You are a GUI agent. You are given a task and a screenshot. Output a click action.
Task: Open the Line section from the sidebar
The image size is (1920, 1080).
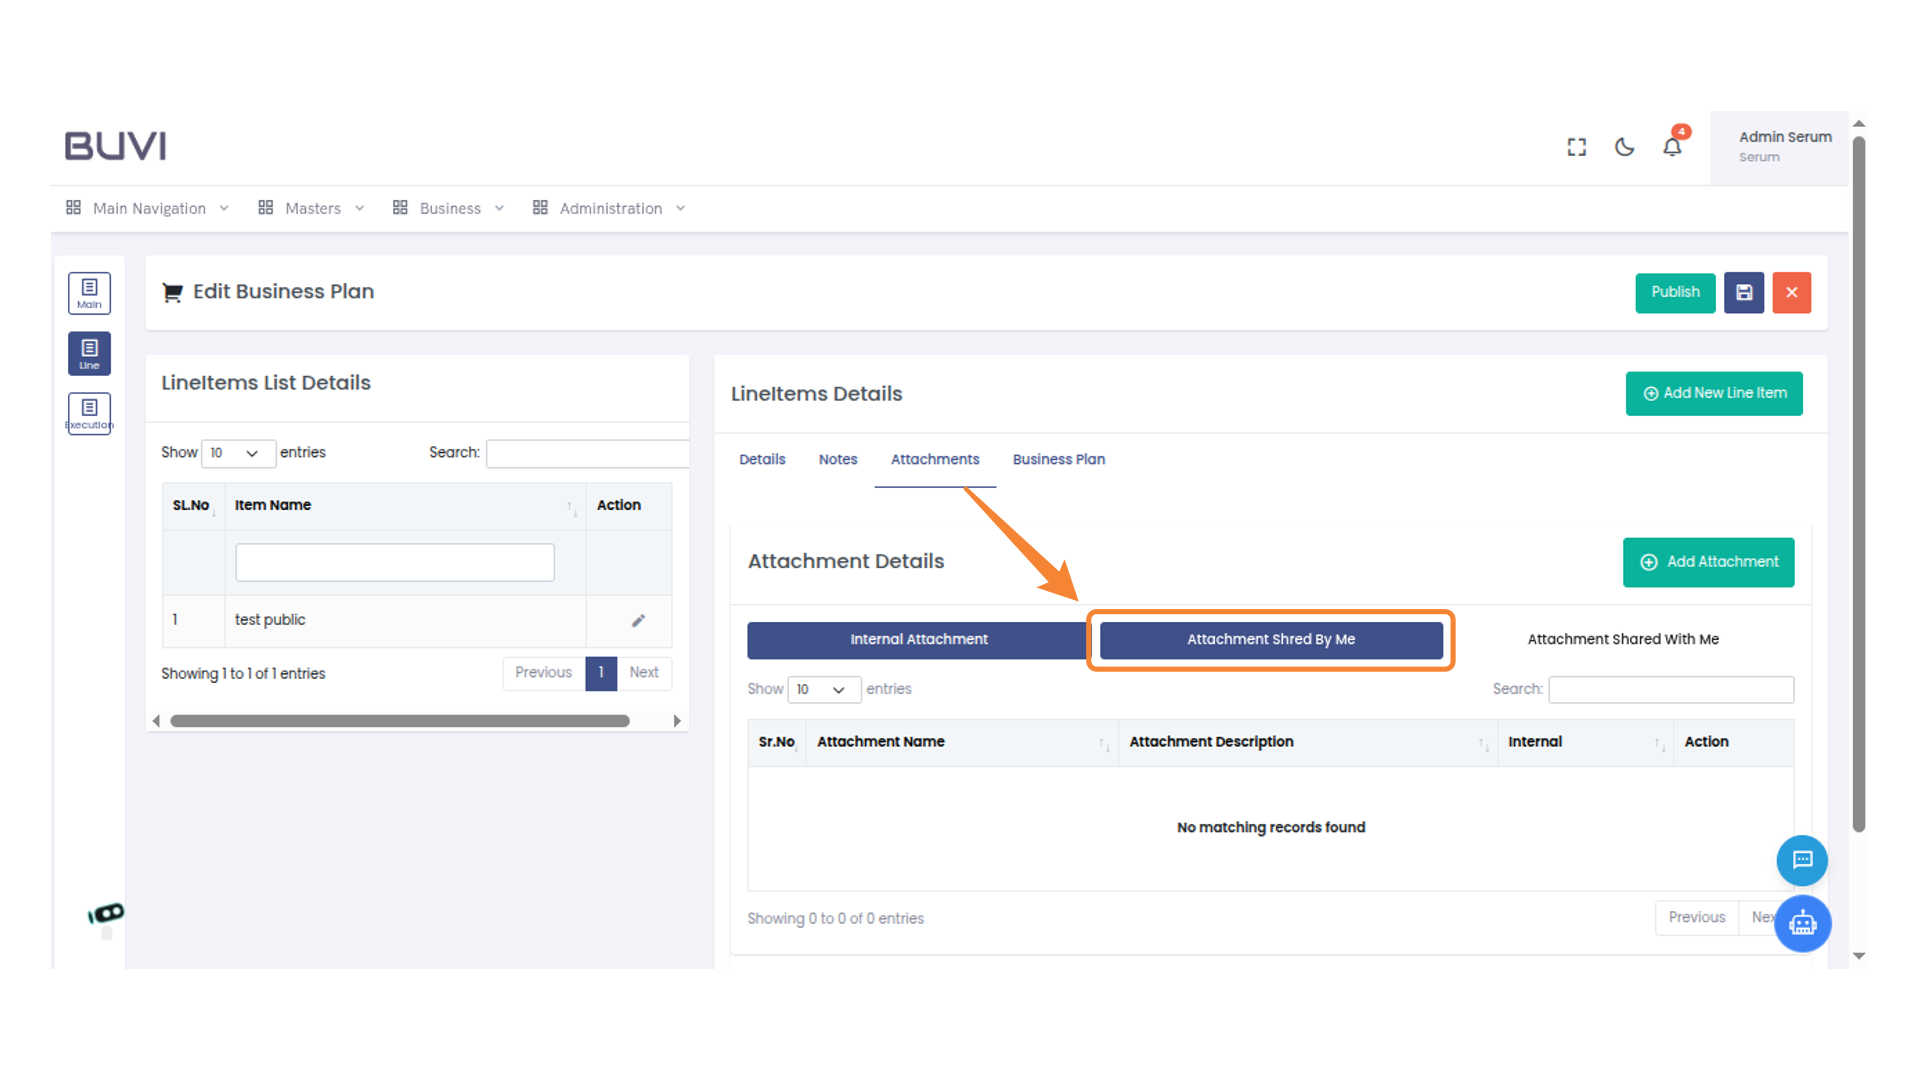click(89, 353)
